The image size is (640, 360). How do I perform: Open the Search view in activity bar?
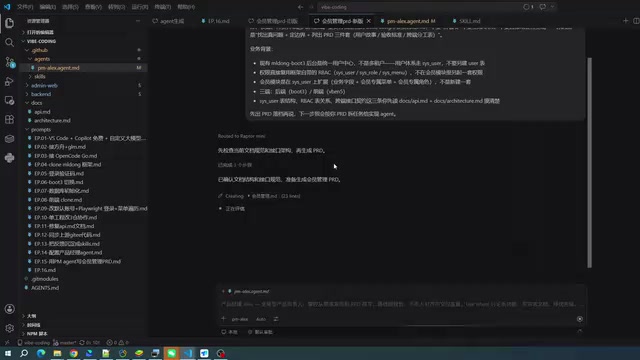(9, 42)
